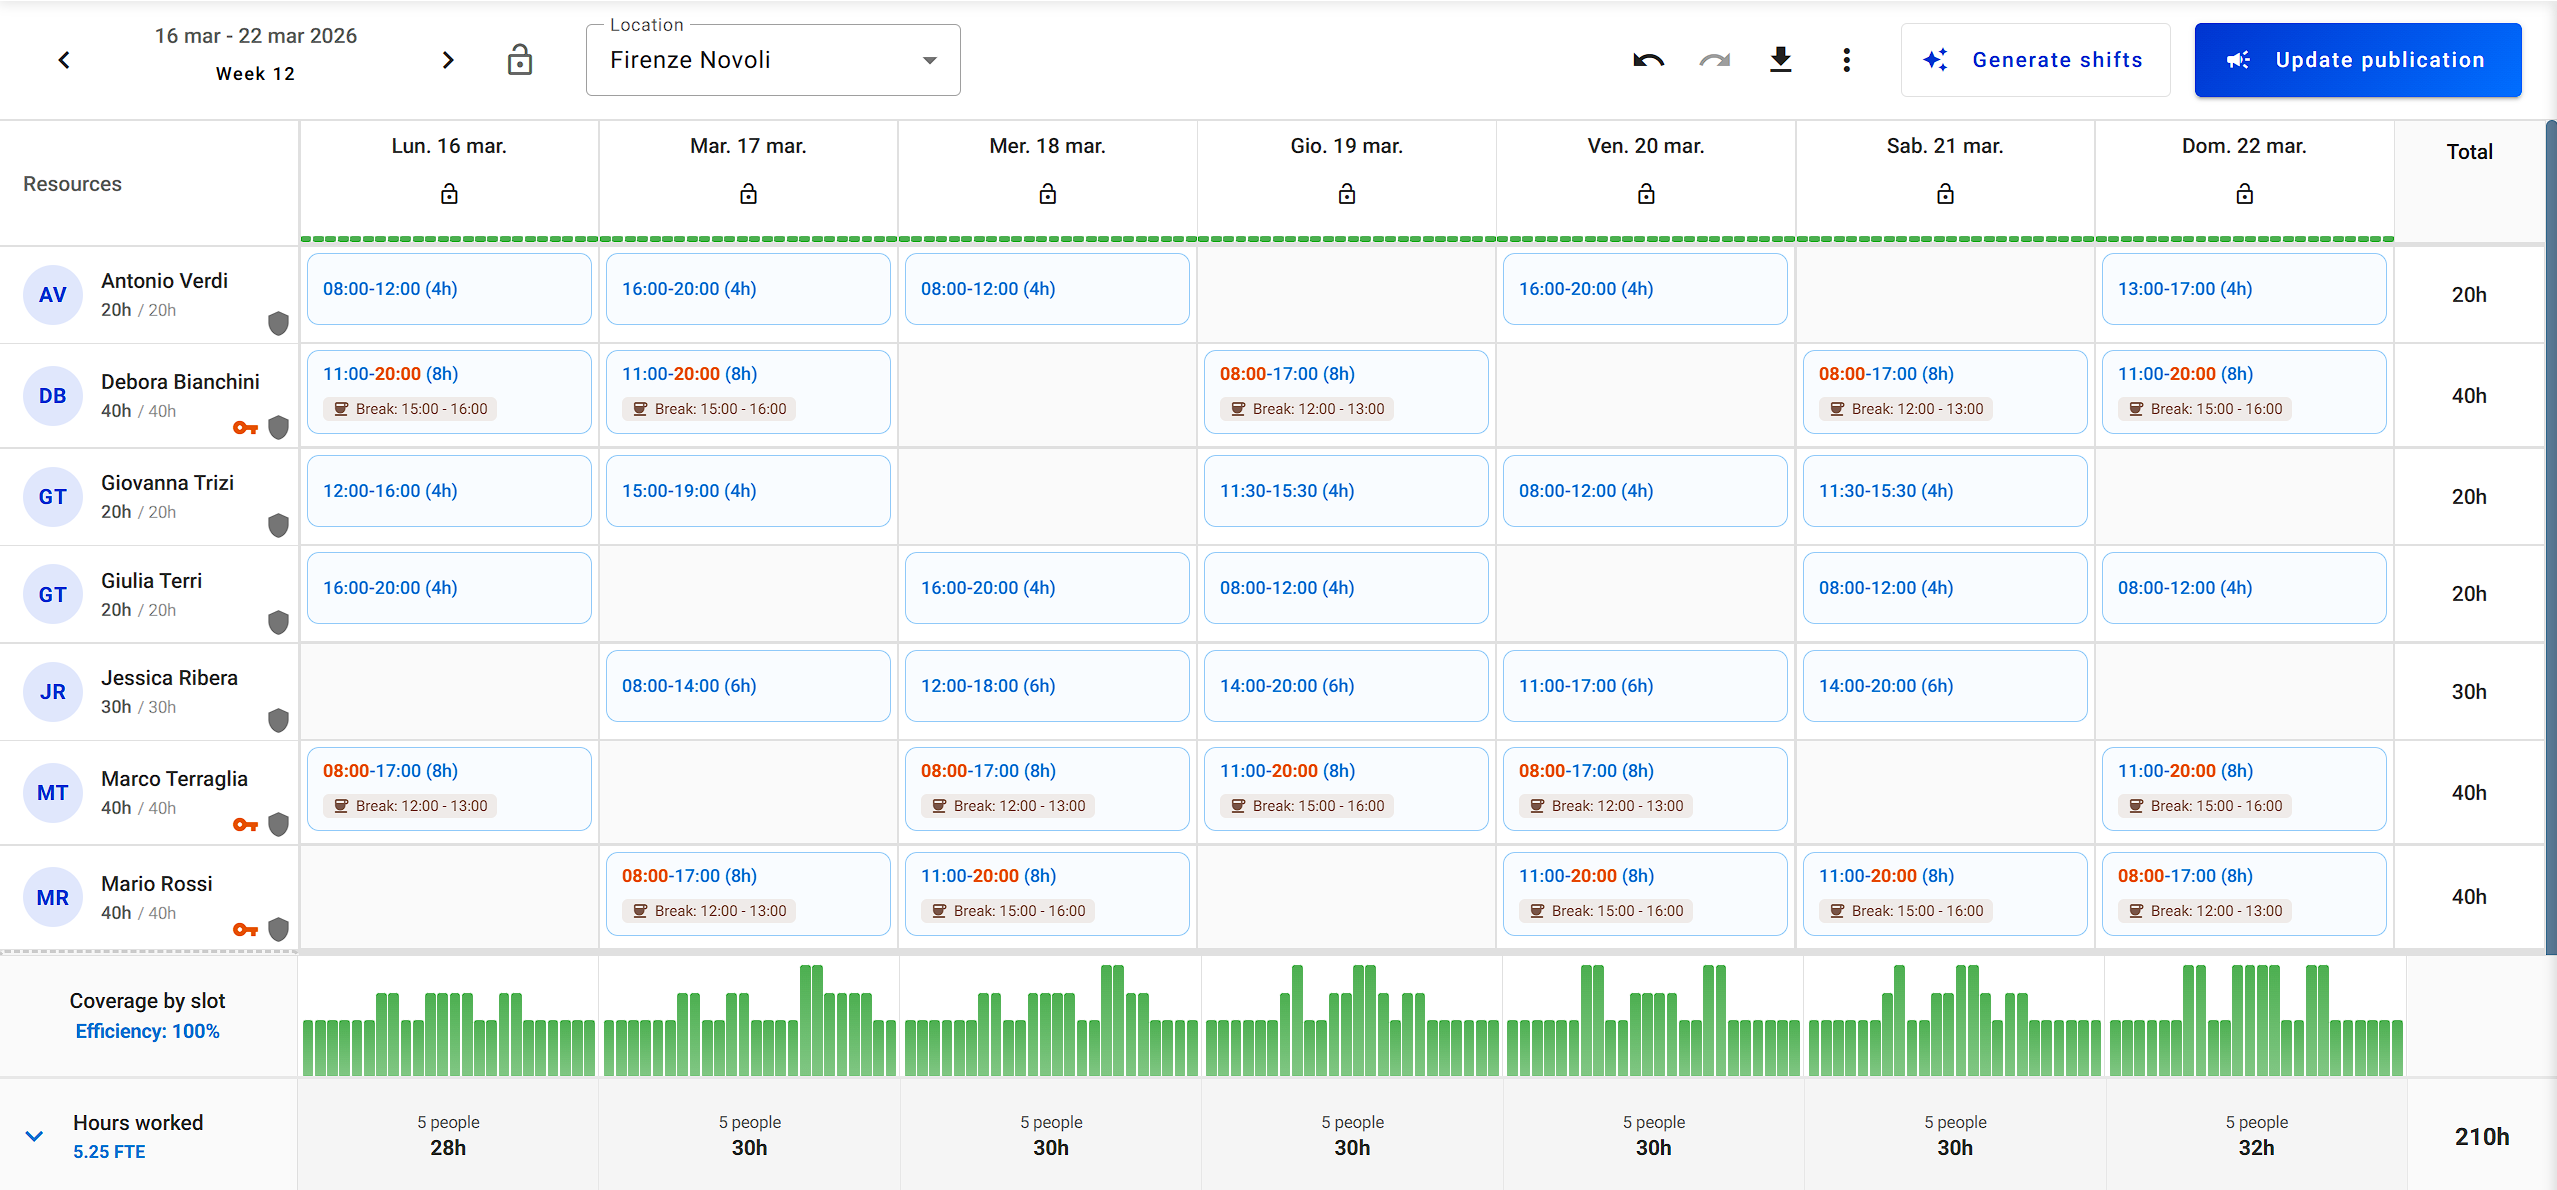Click Debora Bianchini's orange key icon

245,428
